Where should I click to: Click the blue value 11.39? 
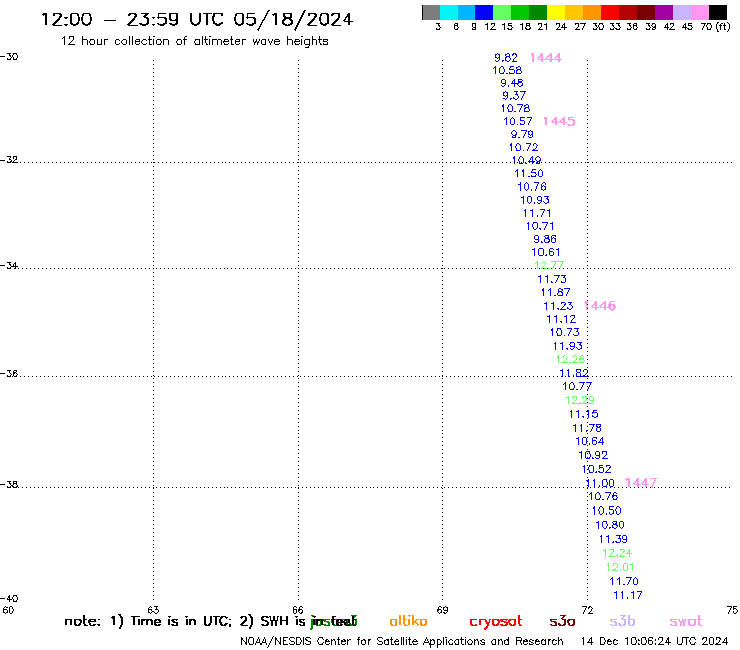pos(614,539)
